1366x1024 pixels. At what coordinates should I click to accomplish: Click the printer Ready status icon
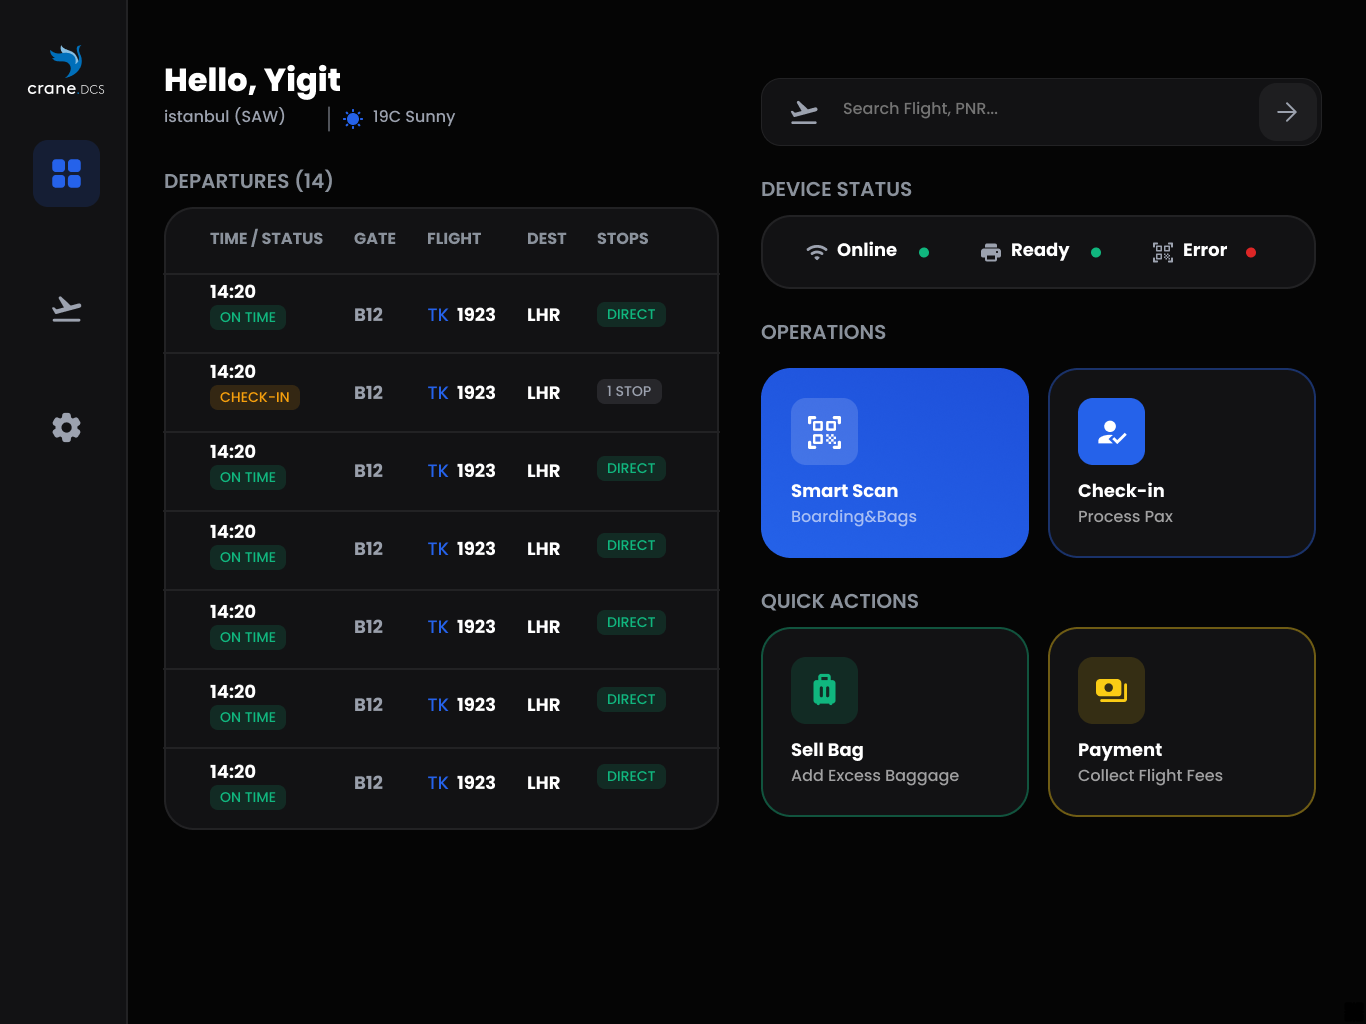991,252
